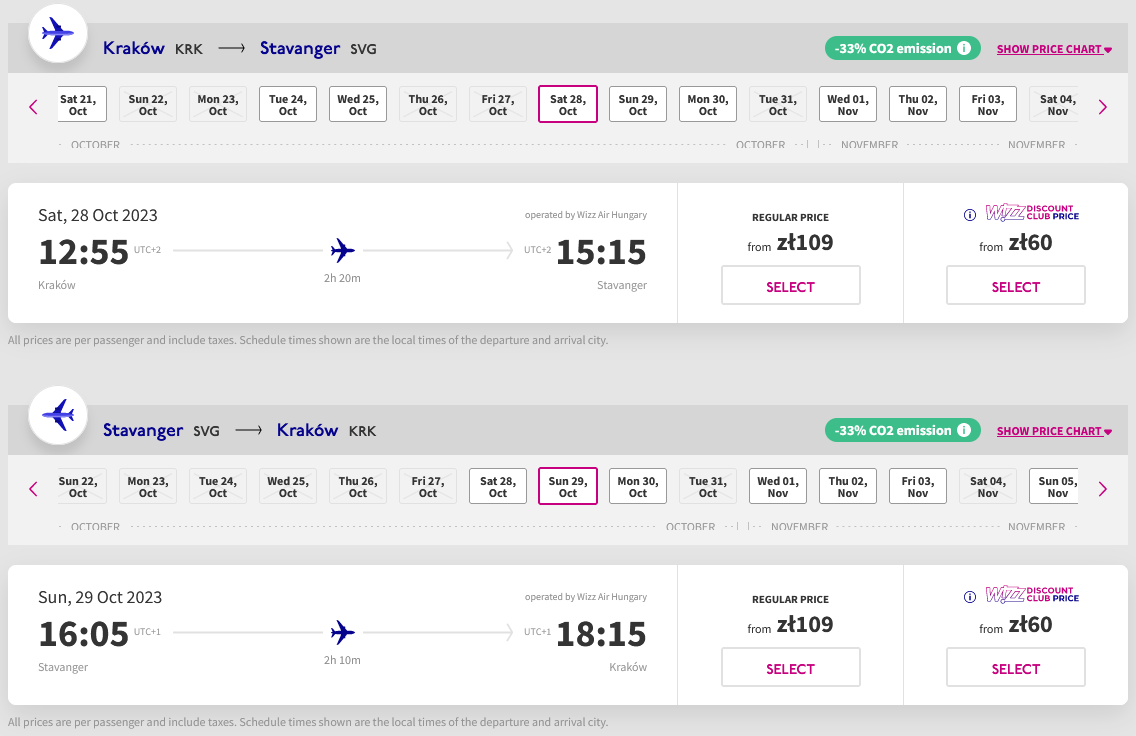Viewport: 1136px width, 736px height.
Task: Show later dates for Kraków to Stavanger
Action: (x=1103, y=107)
